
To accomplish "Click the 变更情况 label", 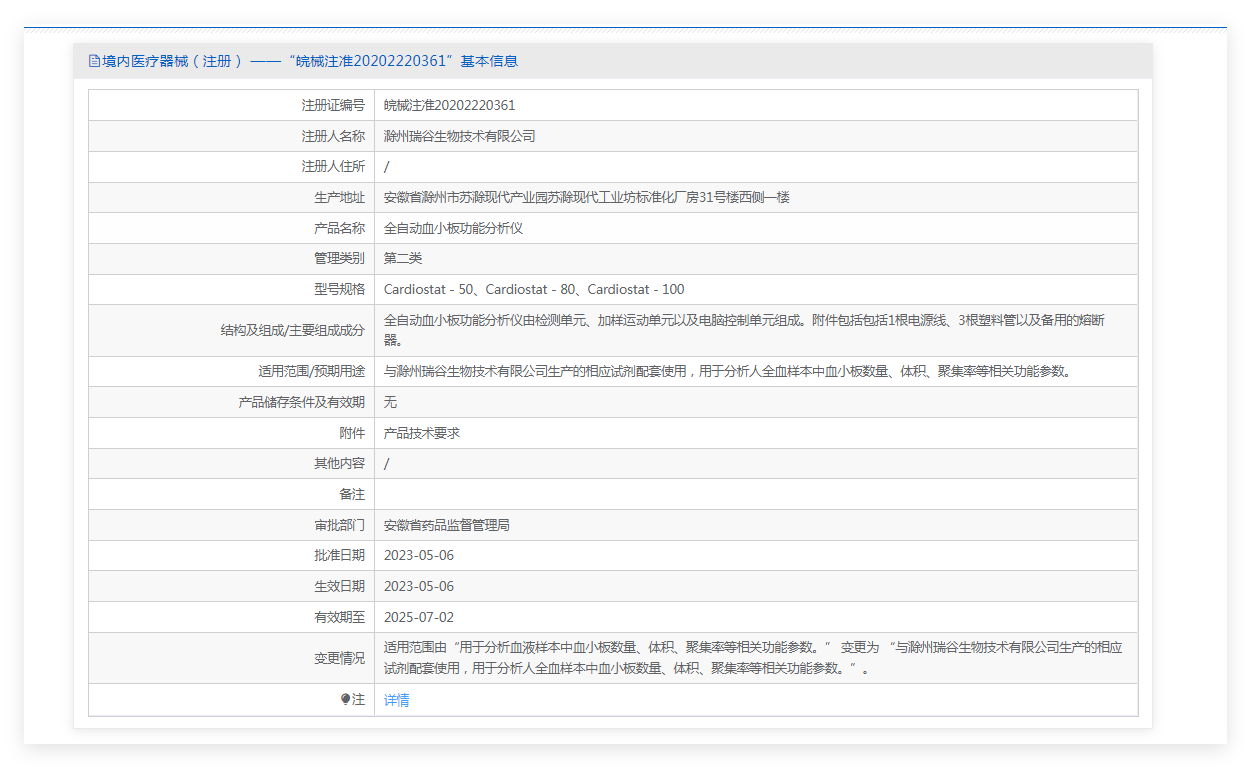I will click(340, 658).
